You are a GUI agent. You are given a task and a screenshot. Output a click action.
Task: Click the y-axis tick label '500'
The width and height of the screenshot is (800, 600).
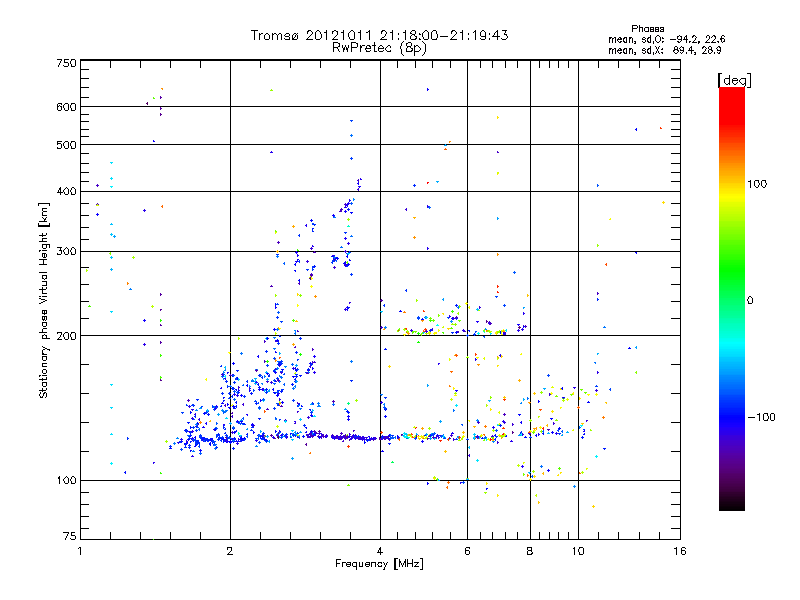click(66, 145)
